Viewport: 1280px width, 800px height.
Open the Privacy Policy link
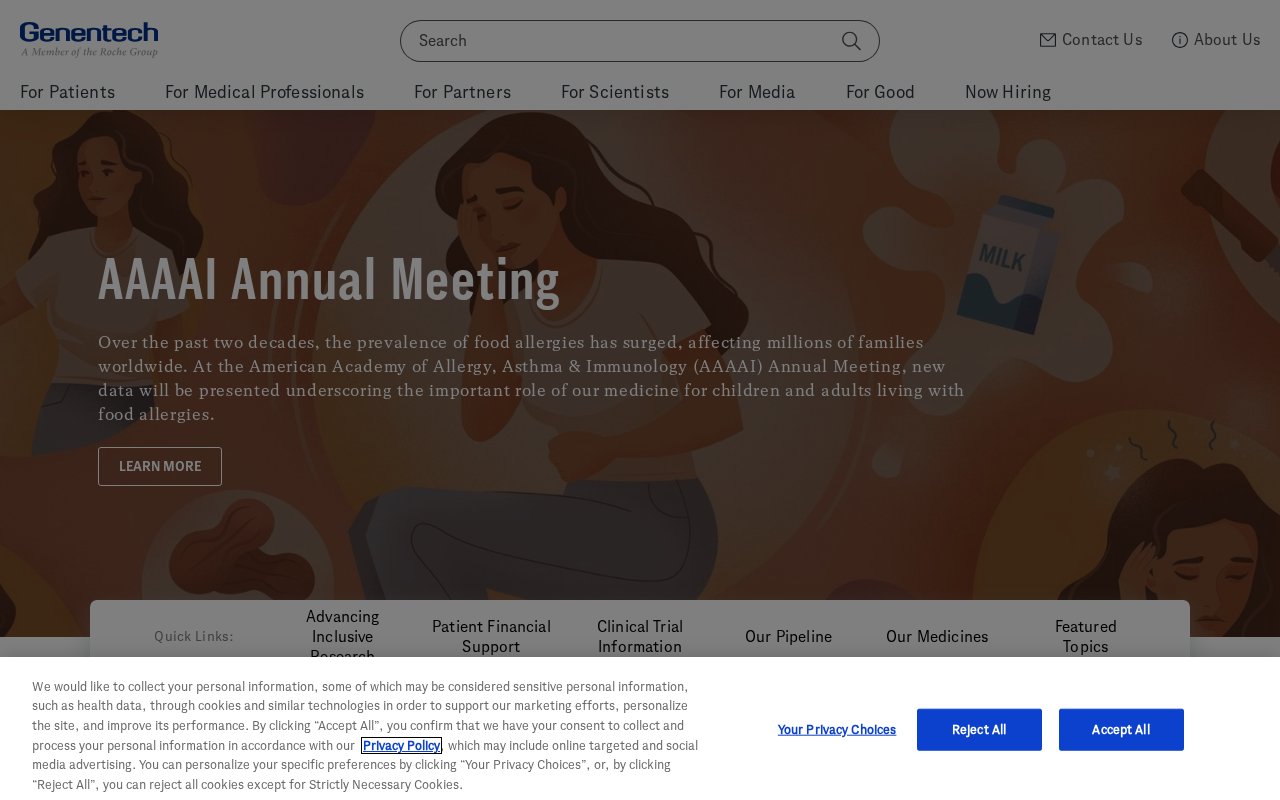[401, 745]
